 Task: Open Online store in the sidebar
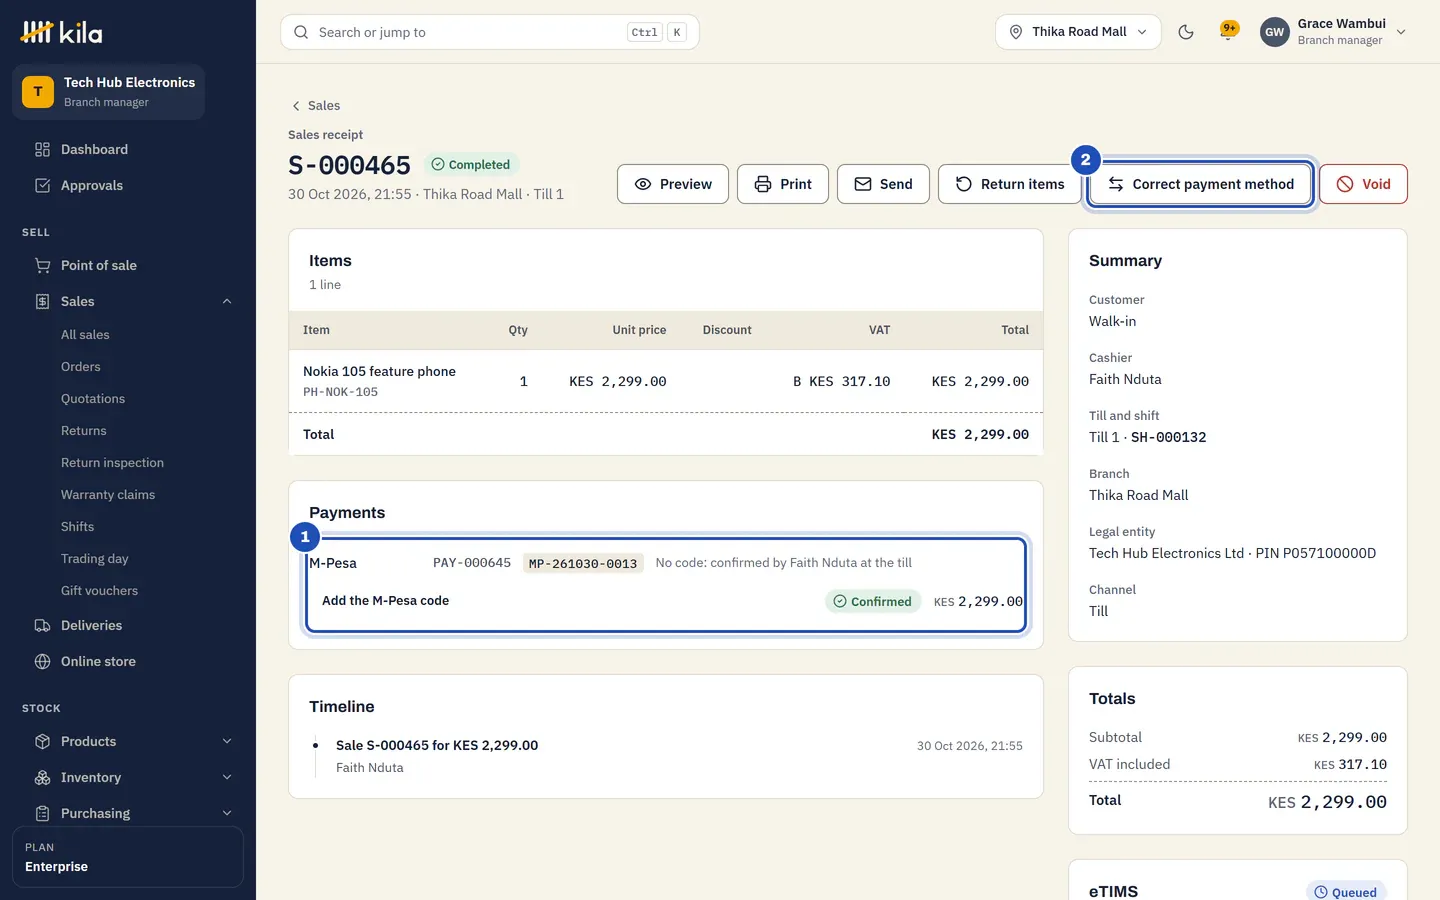pos(128,661)
